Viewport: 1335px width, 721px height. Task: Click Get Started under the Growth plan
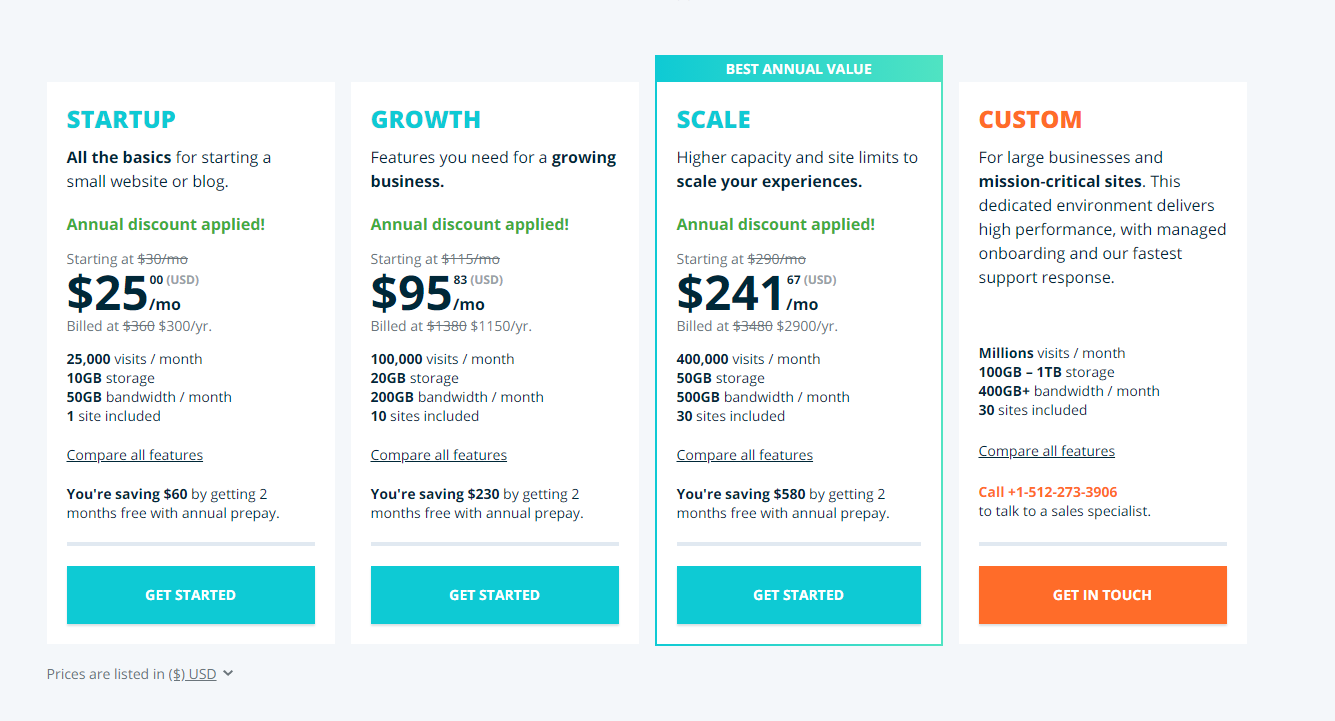coord(494,595)
